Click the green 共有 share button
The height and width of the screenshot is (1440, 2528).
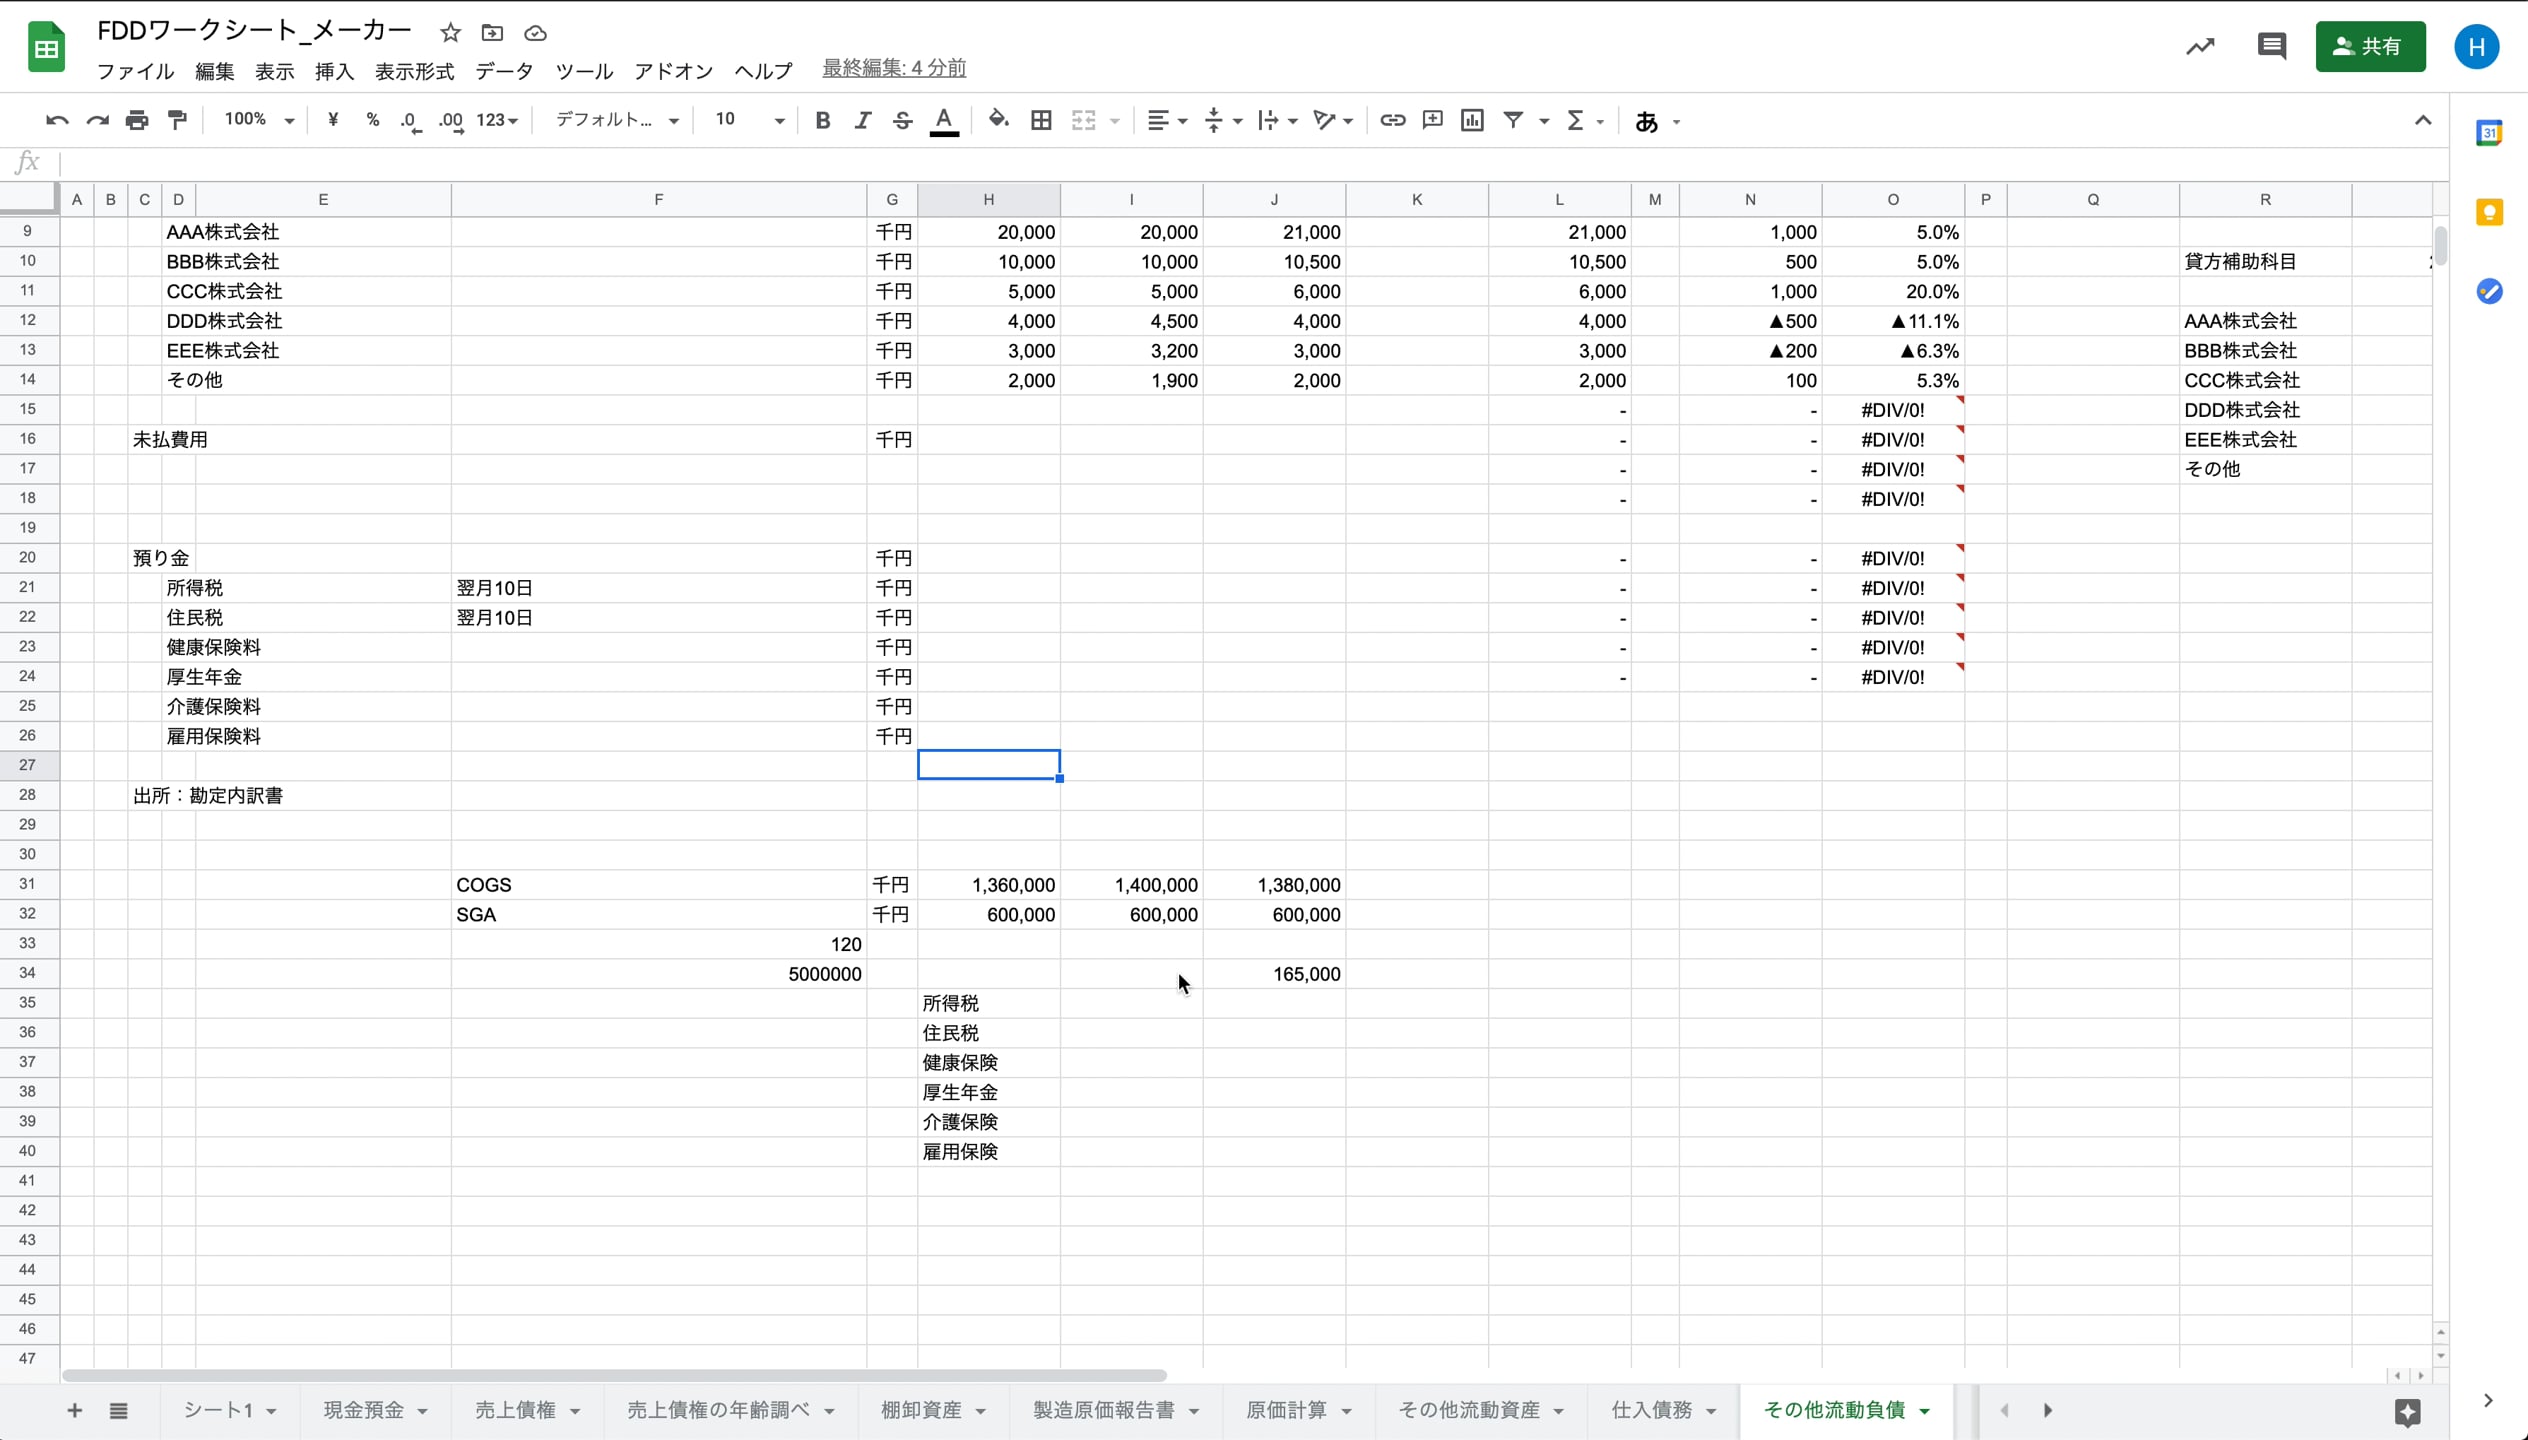[2369, 46]
